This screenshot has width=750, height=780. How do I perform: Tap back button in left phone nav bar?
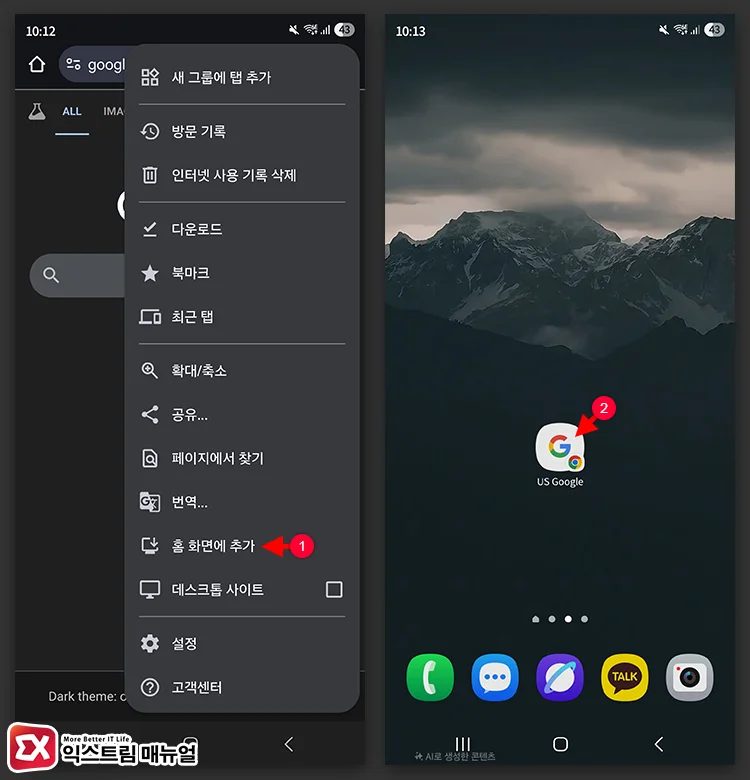coord(289,744)
